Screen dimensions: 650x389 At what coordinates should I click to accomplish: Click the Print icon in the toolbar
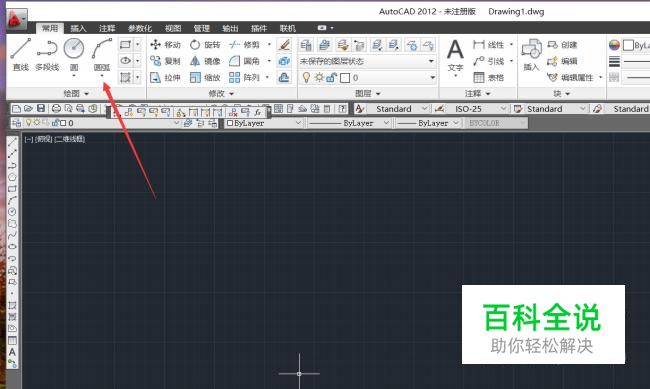[x=56, y=109]
